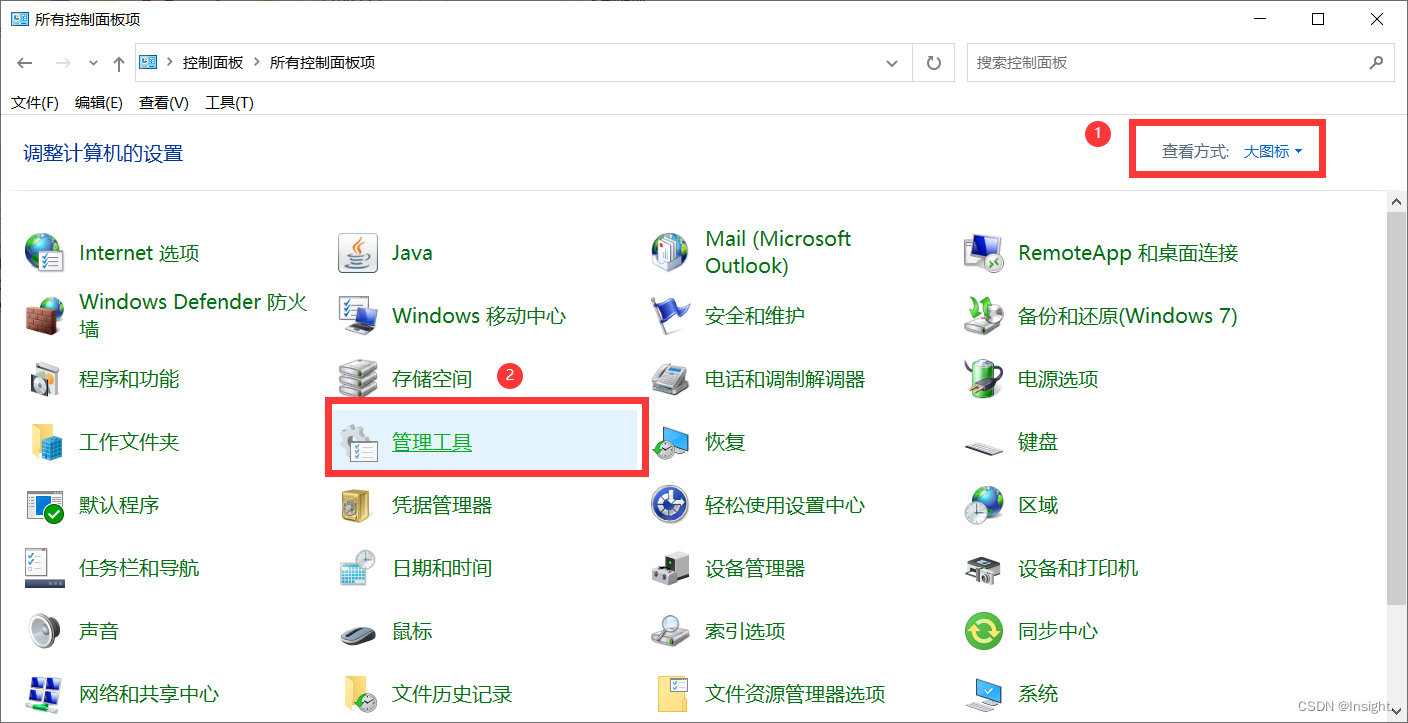Open the 设备和打印机 icon
This screenshot has width=1408, height=723.
(983, 570)
